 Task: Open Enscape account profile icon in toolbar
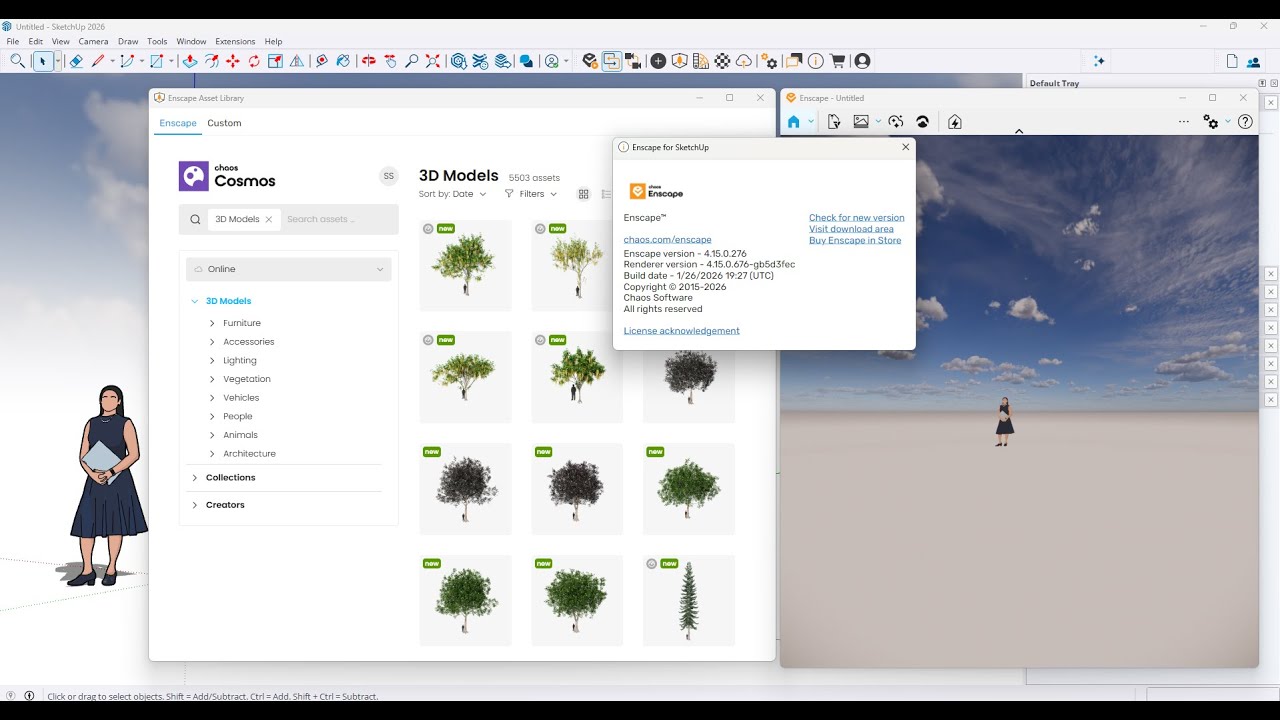[x=862, y=61]
